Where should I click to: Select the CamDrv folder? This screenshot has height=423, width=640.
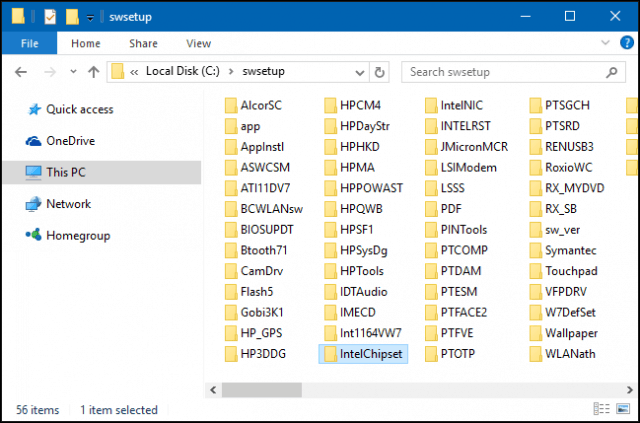click(254, 271)
